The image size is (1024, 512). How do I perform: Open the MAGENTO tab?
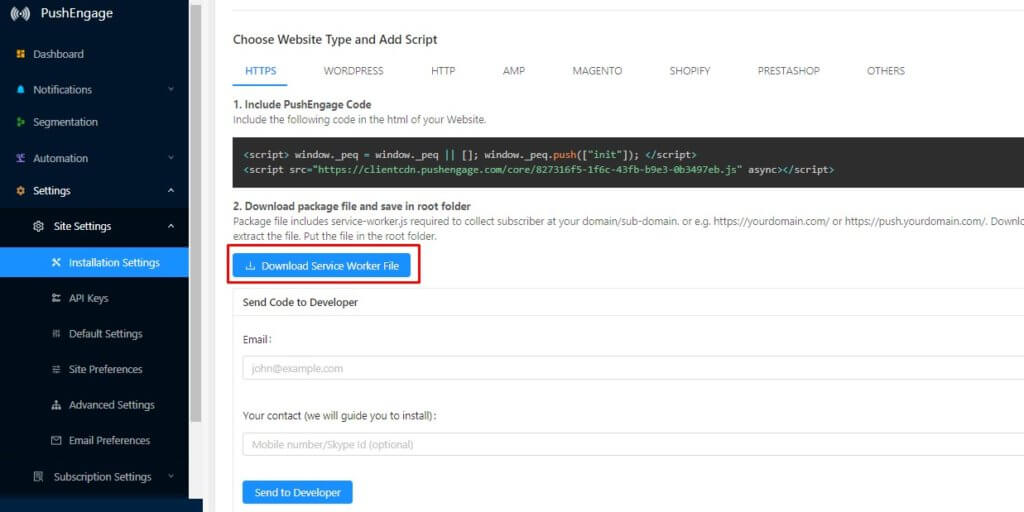pos(597,71)
